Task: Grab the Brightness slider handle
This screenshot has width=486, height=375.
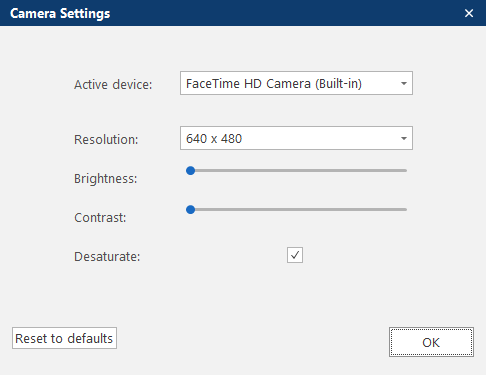Action: pos(190,171)
